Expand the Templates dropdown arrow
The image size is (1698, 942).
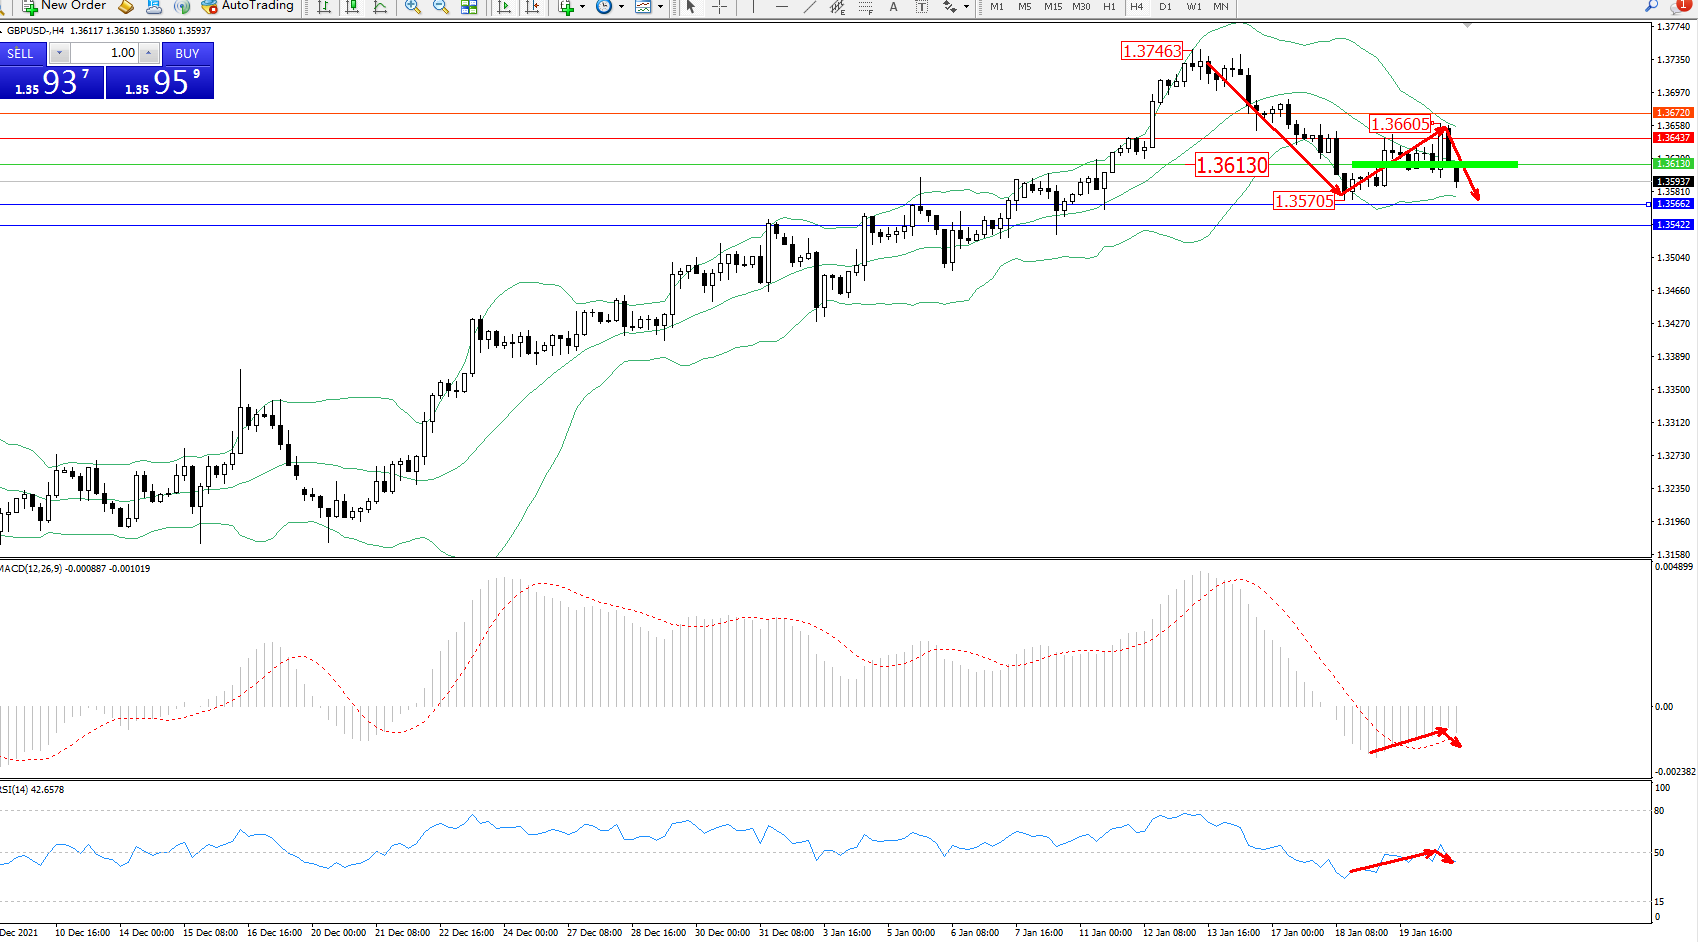660,7
